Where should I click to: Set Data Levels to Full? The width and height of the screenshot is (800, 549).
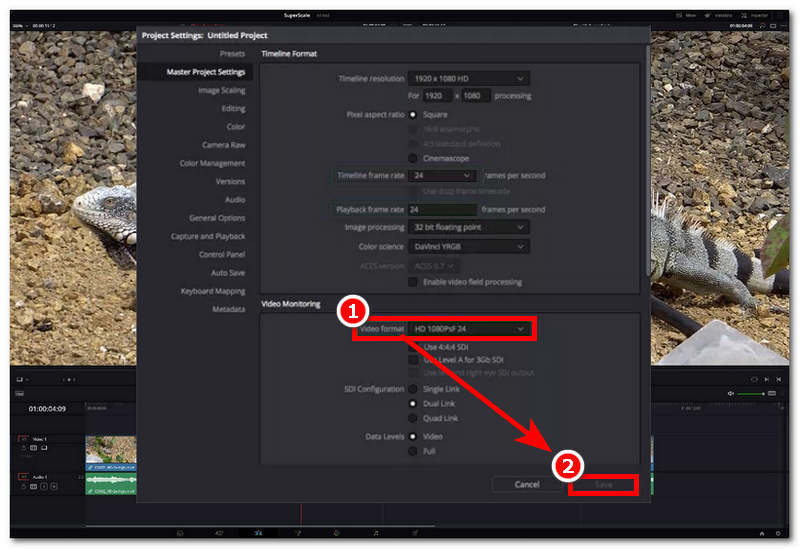[413, 452]
